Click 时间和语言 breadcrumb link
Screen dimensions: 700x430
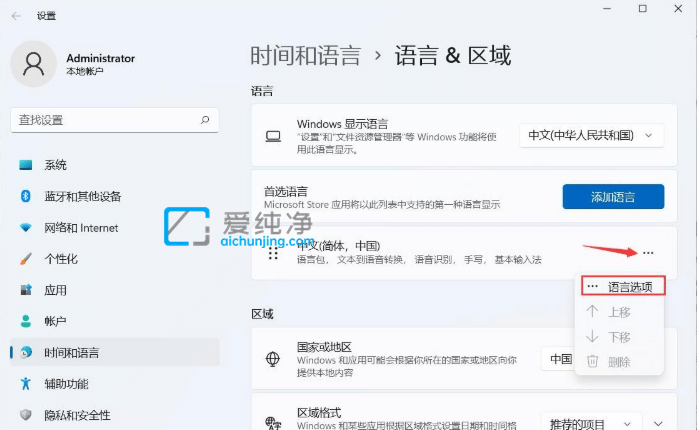click(x=305, y=56)
